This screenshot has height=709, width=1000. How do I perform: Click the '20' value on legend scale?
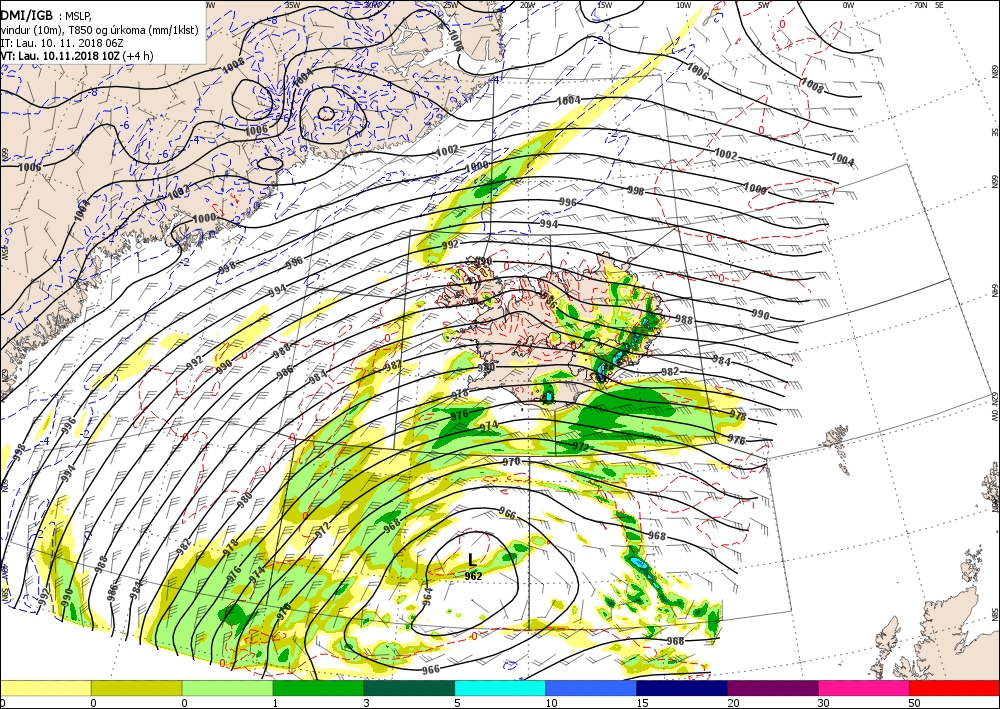click(x=732, y=703)
